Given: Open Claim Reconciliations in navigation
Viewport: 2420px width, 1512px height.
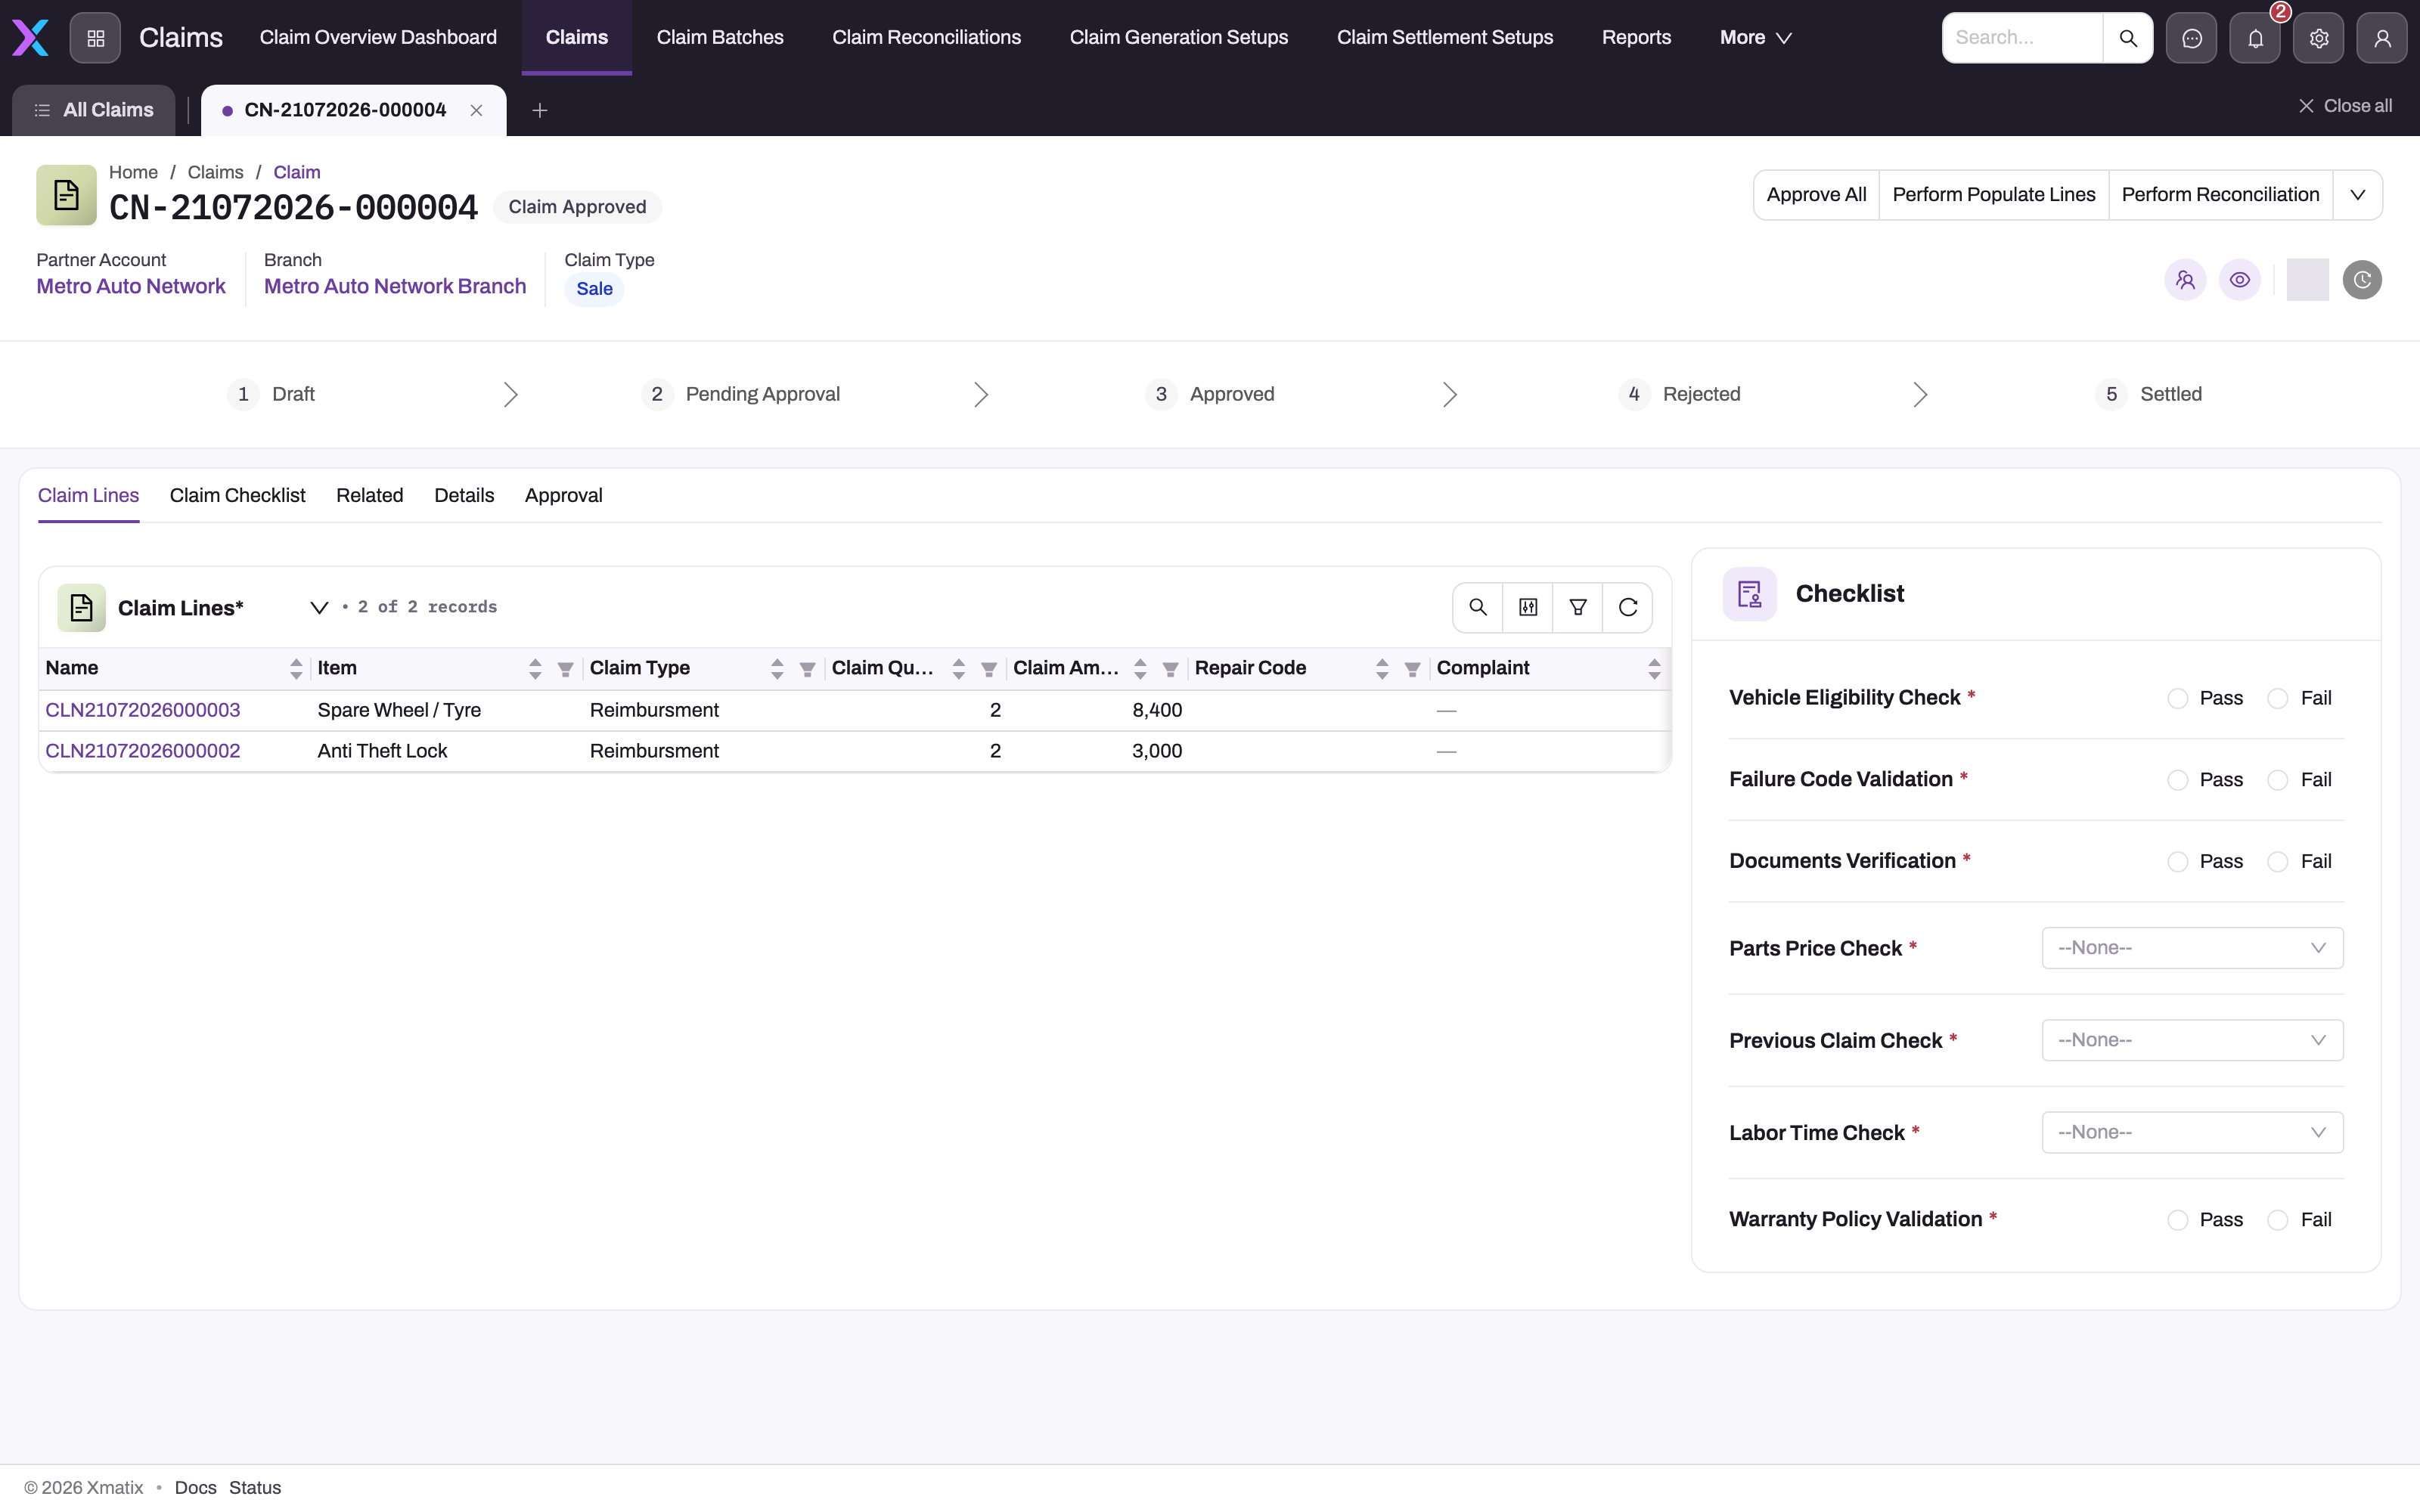Looking at the screenshot, I should (x=926, y=38).
